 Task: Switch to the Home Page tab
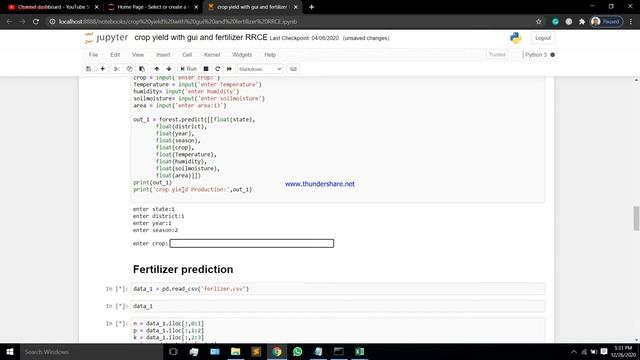click(x=152, y=7)
